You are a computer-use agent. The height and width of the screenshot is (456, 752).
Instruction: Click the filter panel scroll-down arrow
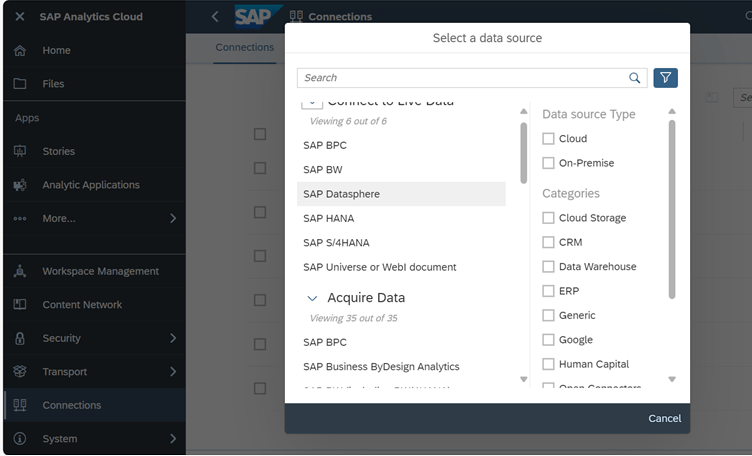(672, 379)
